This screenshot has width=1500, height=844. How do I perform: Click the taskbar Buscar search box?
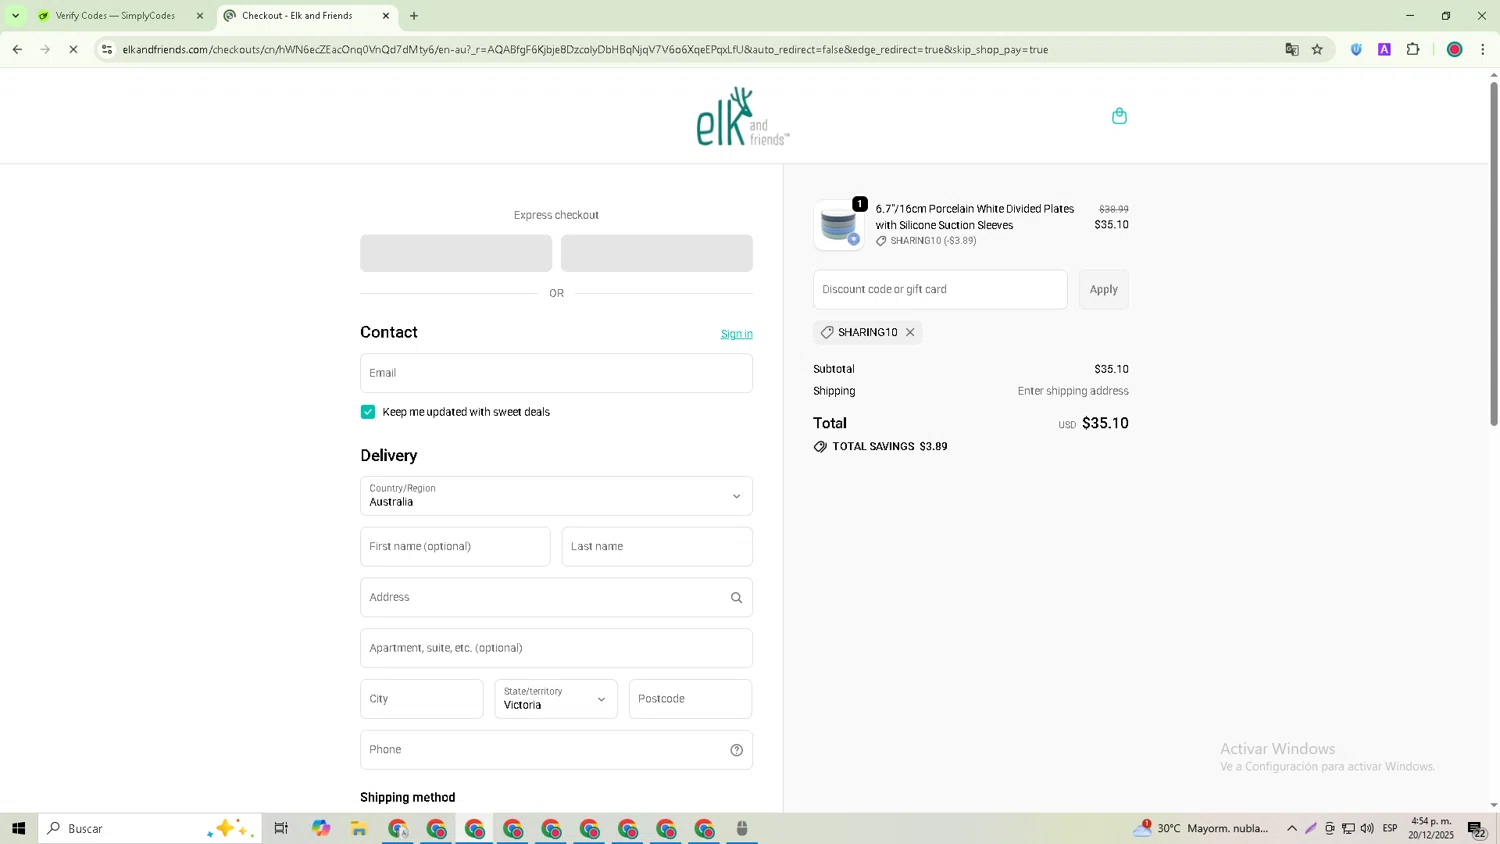tap(150, 829)
